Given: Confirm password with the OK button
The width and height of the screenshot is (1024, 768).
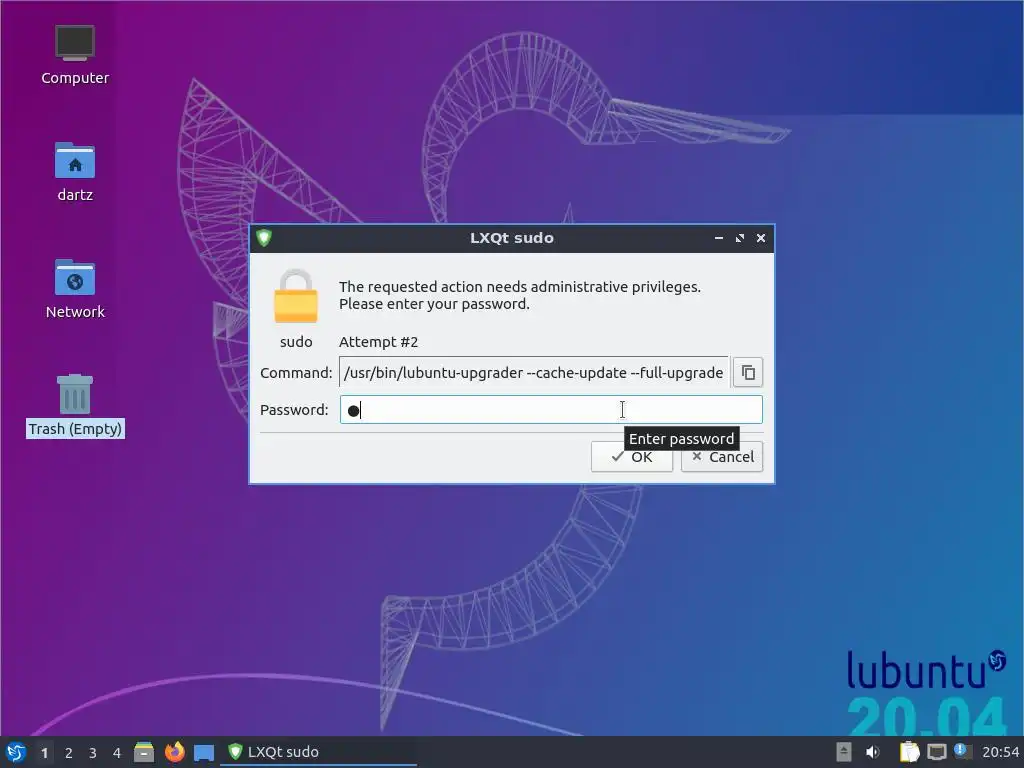Looking at the screenshot, I should point(632,456).
